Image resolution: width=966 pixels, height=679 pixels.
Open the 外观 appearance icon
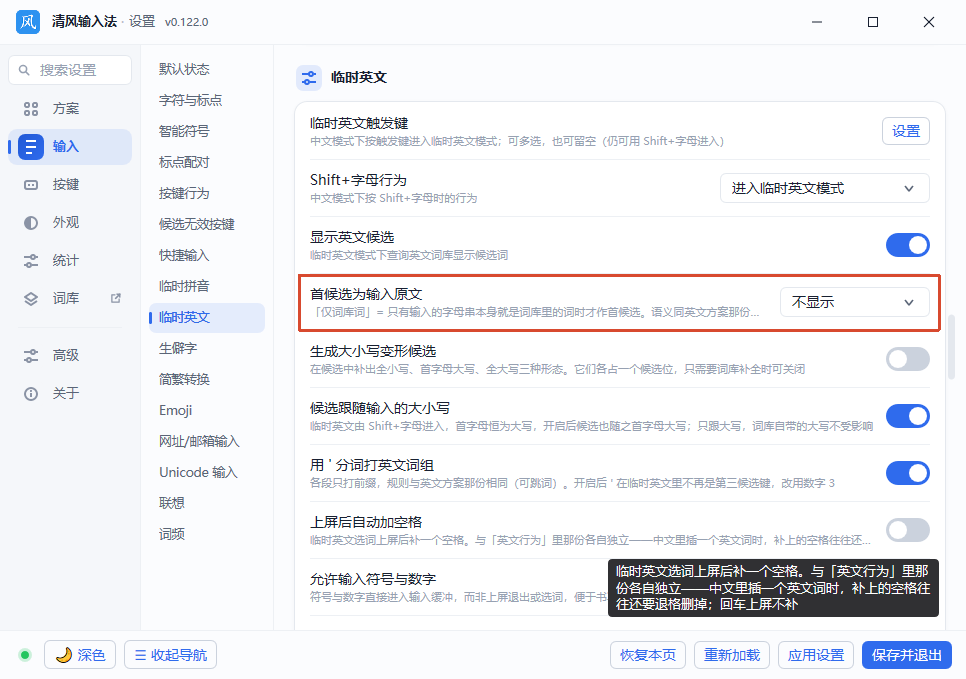click(31, 222)
